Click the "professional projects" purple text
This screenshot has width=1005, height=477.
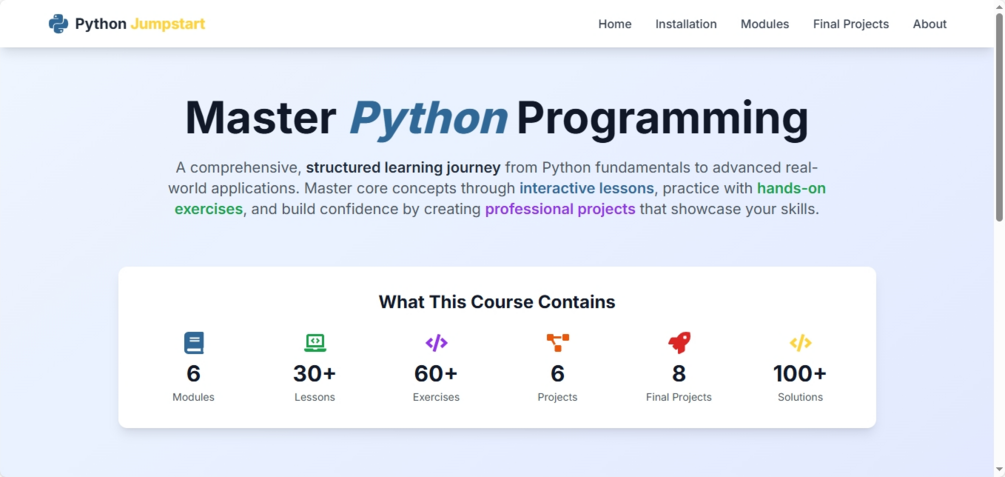pyautogui.click(x=560, y=209)
